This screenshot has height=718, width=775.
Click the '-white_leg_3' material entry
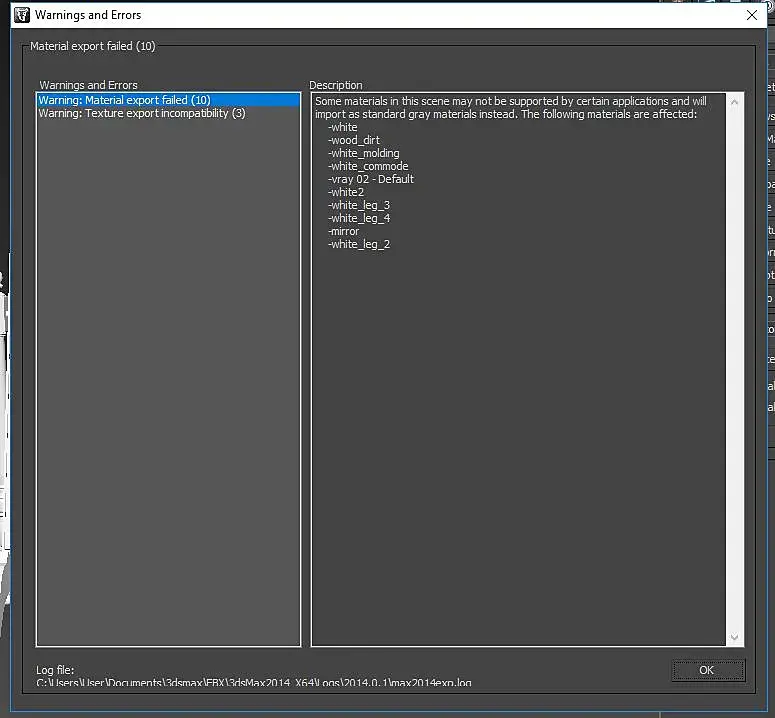coord(359,205)
